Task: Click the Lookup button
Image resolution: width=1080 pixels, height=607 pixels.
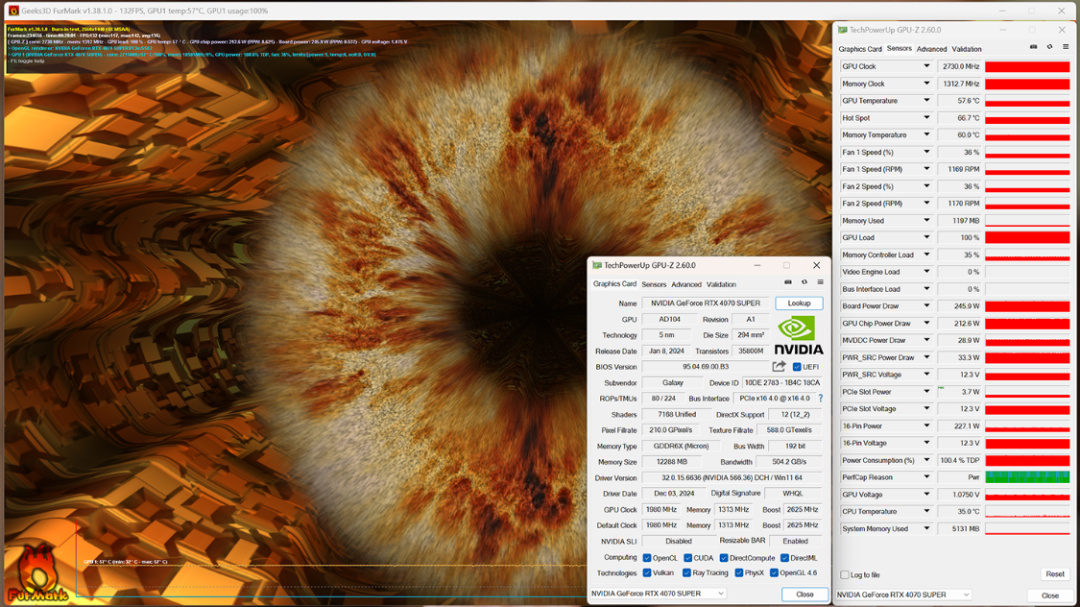Action: 799,303
